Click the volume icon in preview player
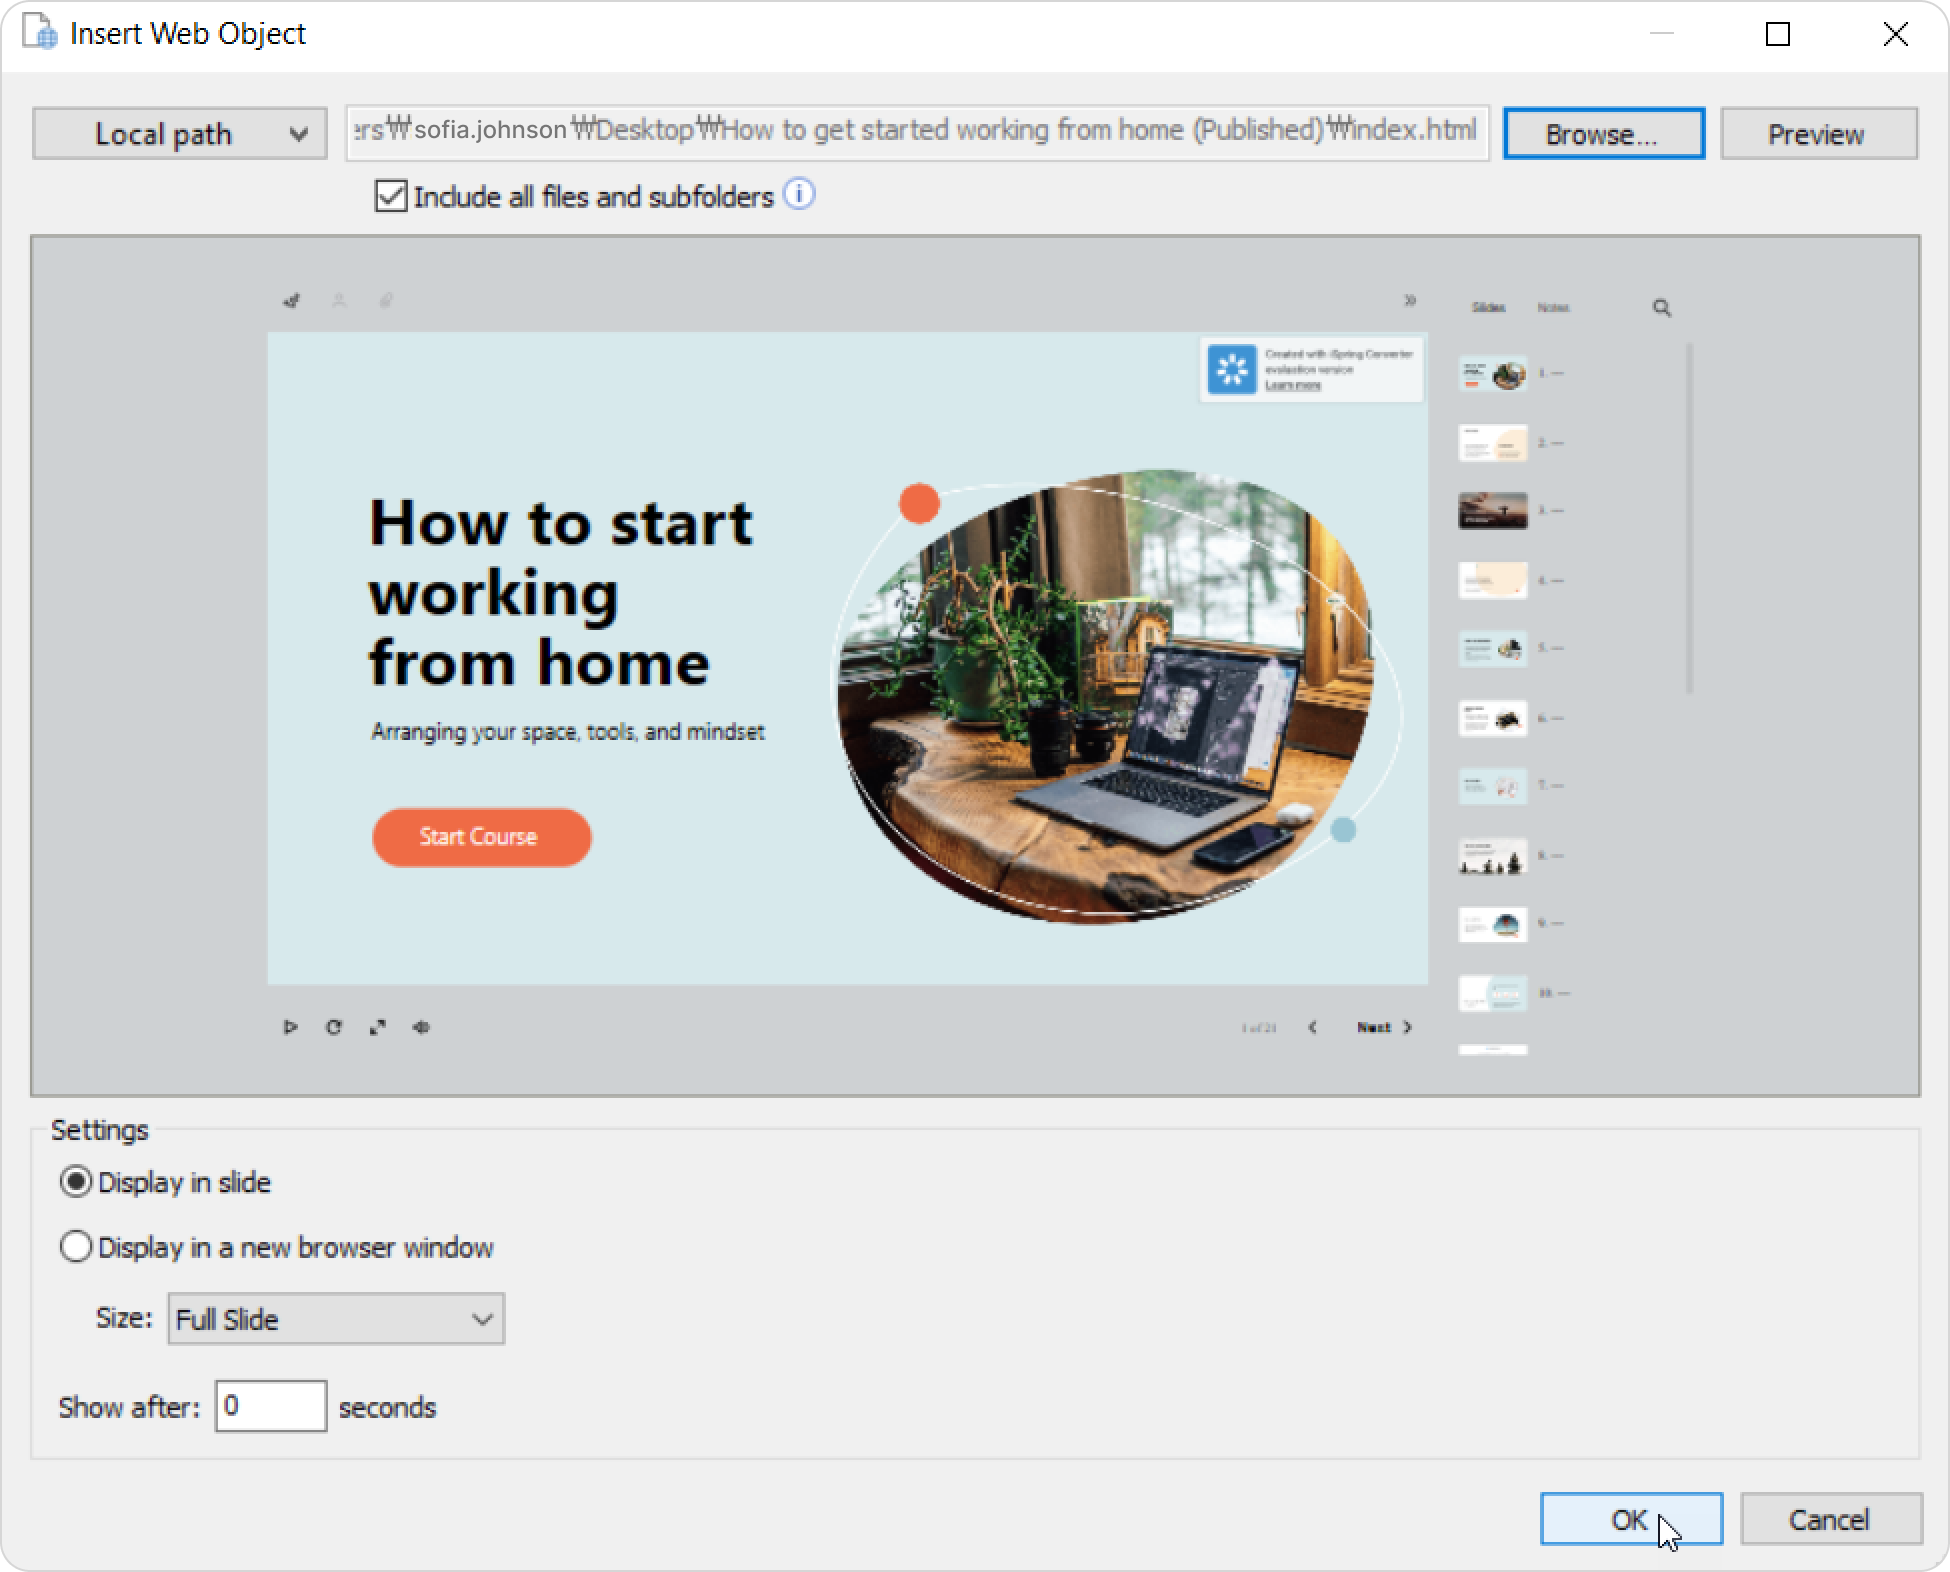Image resolution: width=1950 pixels, height=1572 pixels. (421, 1027)
